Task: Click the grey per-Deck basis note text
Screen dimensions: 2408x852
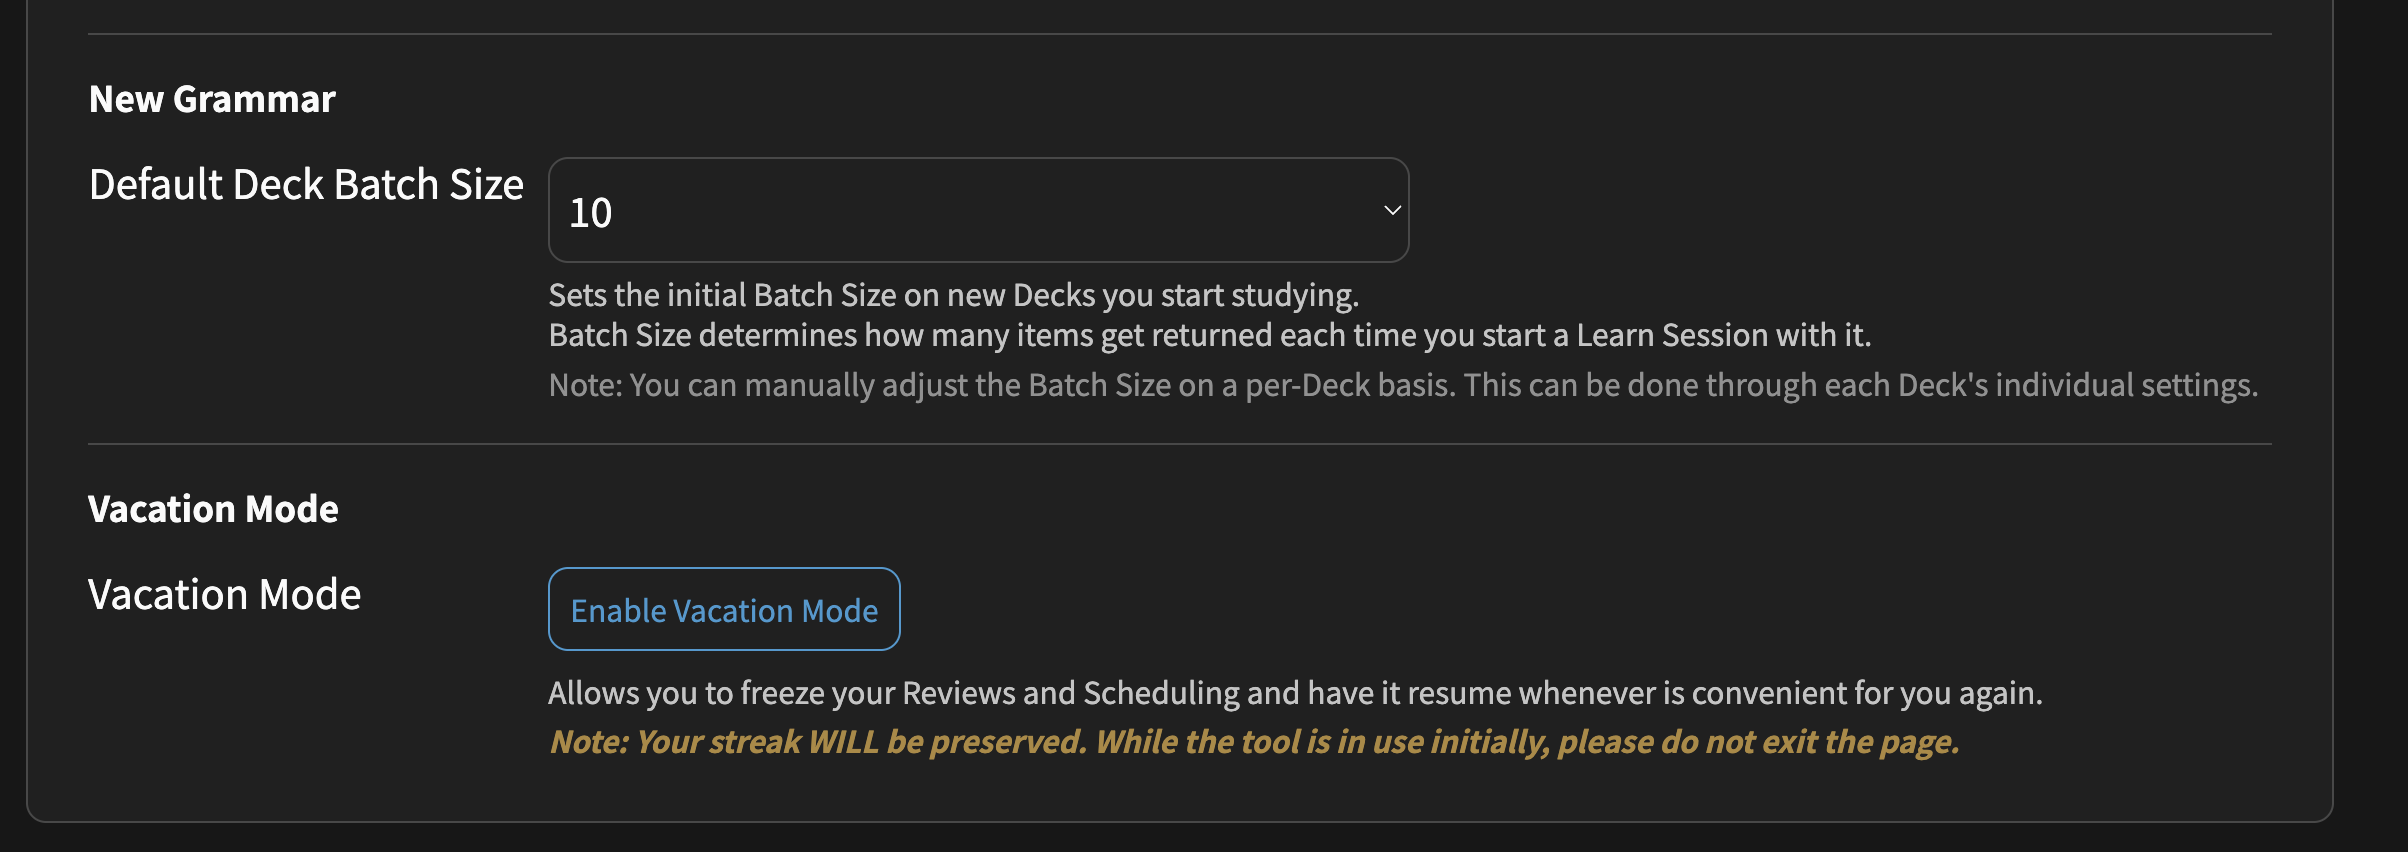Action: (x=1404, y=385)
